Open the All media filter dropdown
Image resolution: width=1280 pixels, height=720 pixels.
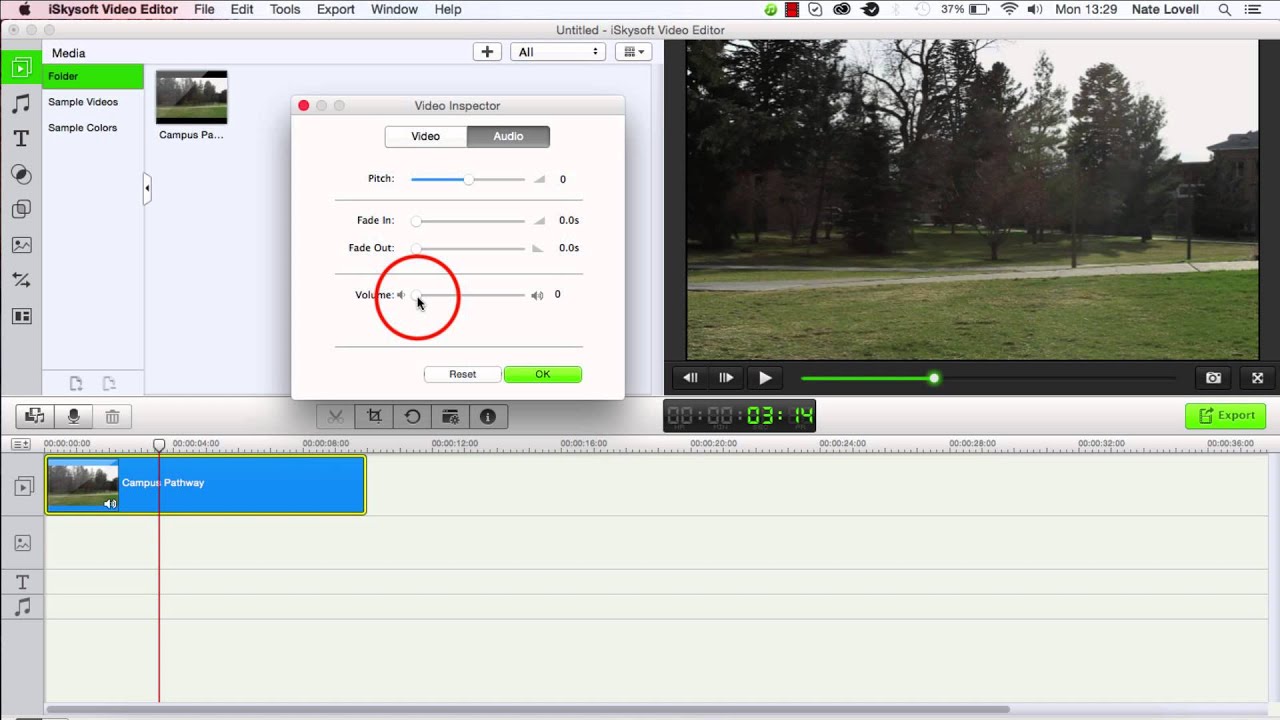[558, 52]
